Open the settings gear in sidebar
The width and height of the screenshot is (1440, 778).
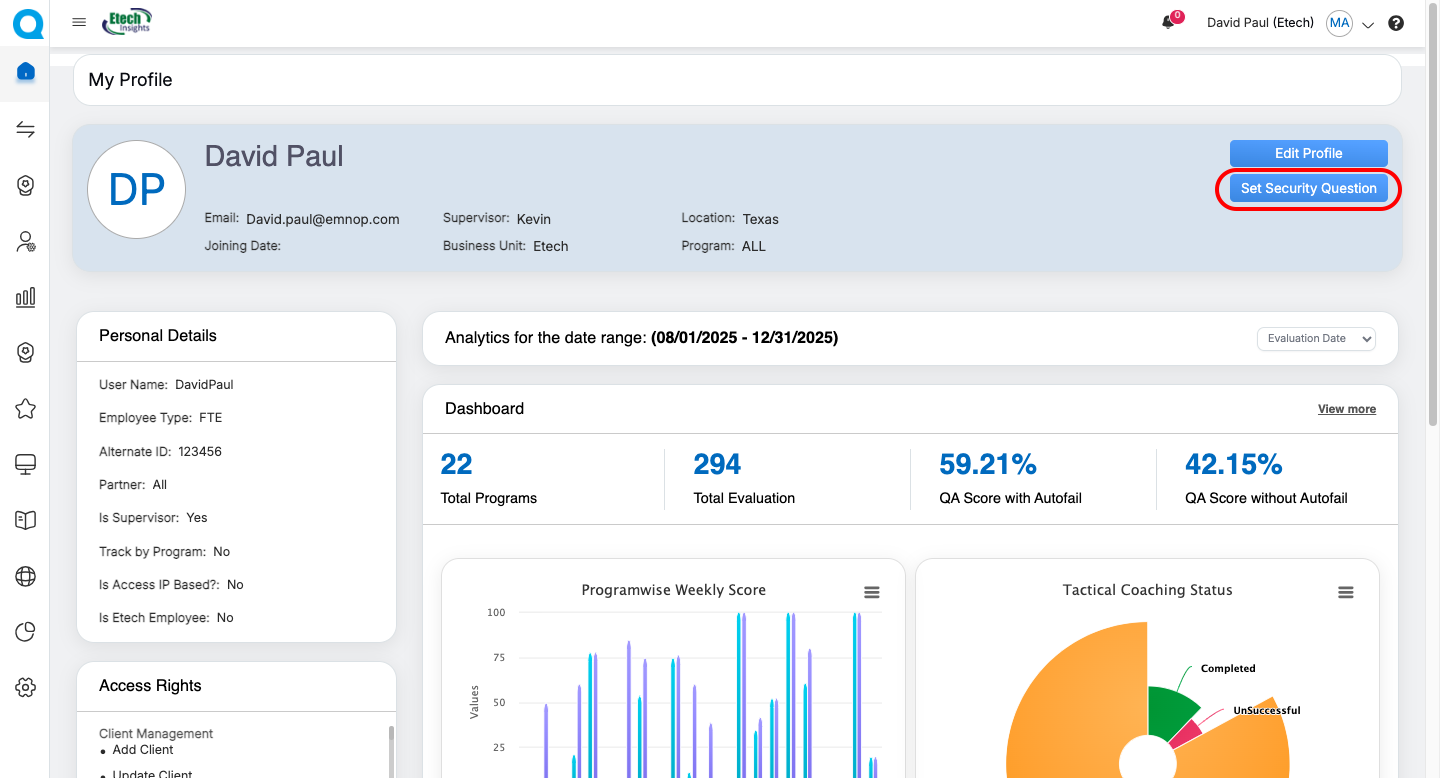pyautogui.click(x=26, y=687)
